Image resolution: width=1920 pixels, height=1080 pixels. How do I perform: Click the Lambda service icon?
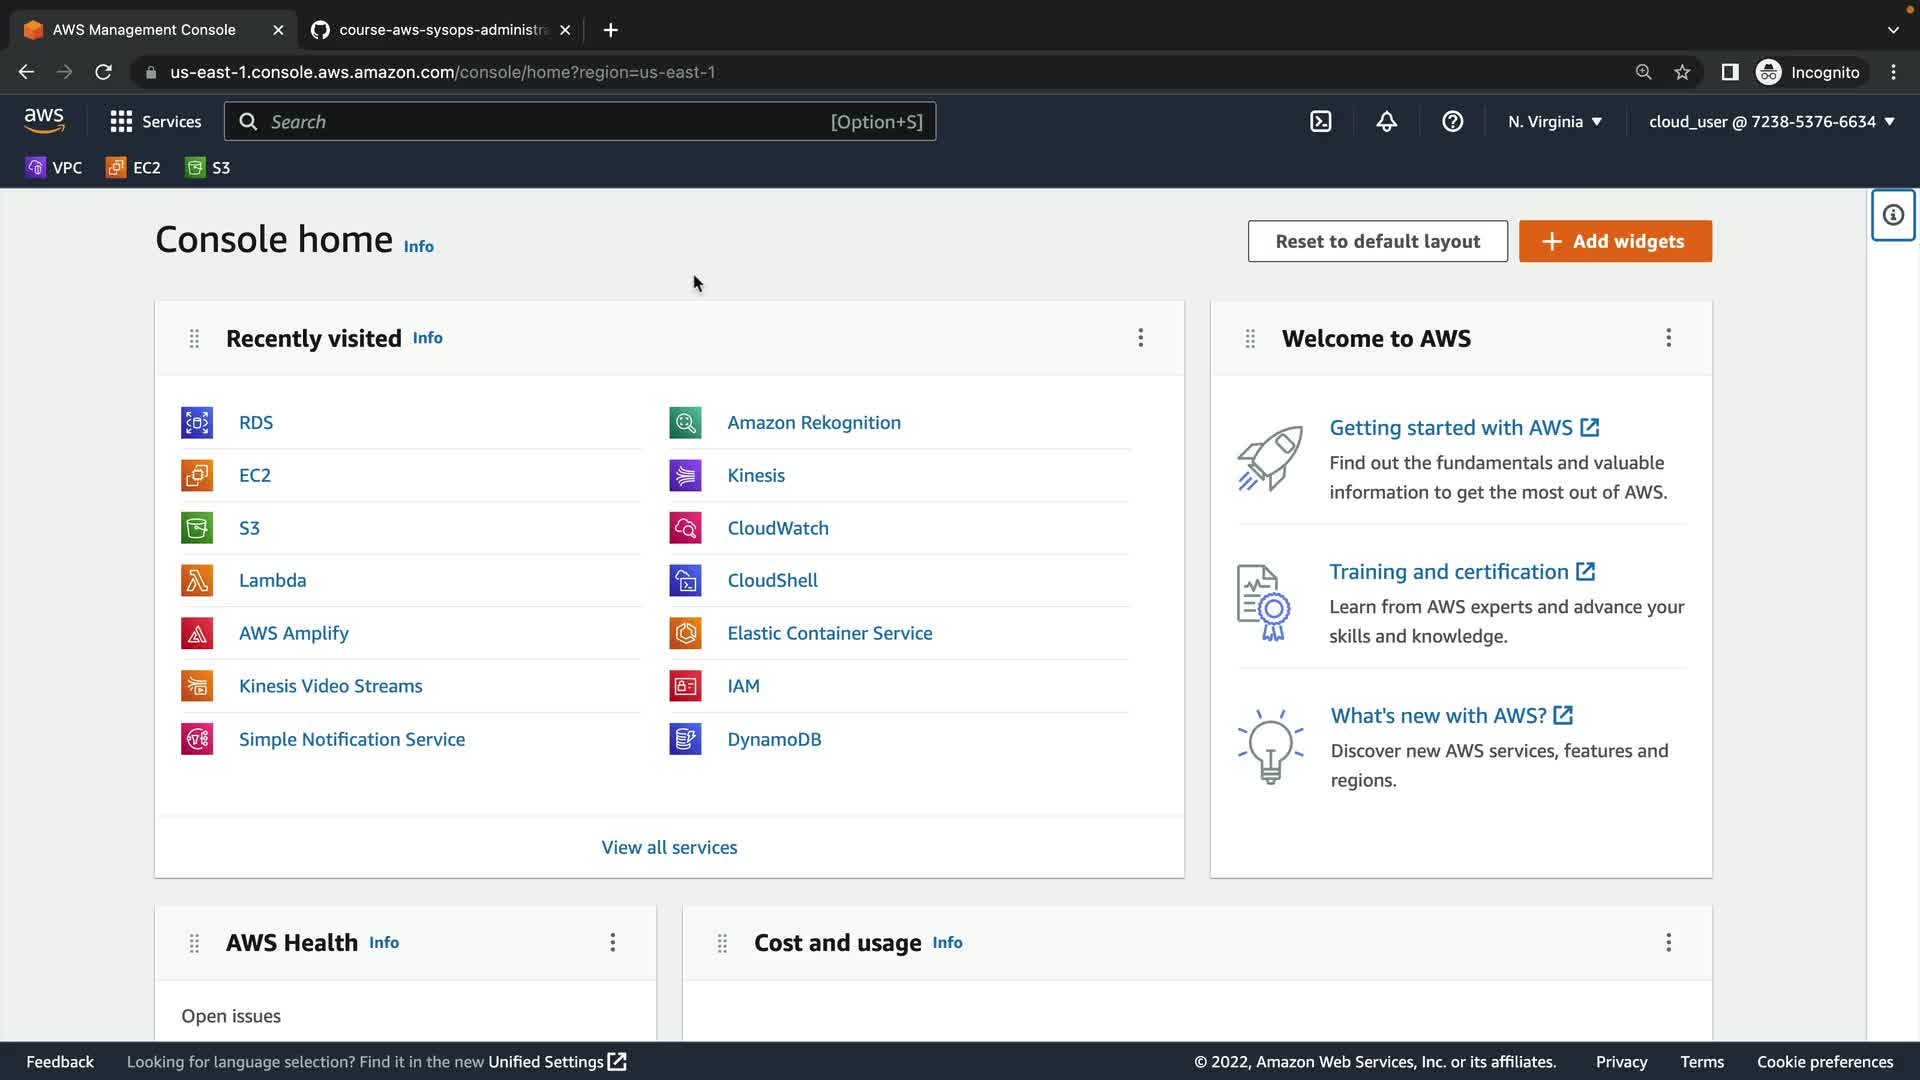coord(197,581)
